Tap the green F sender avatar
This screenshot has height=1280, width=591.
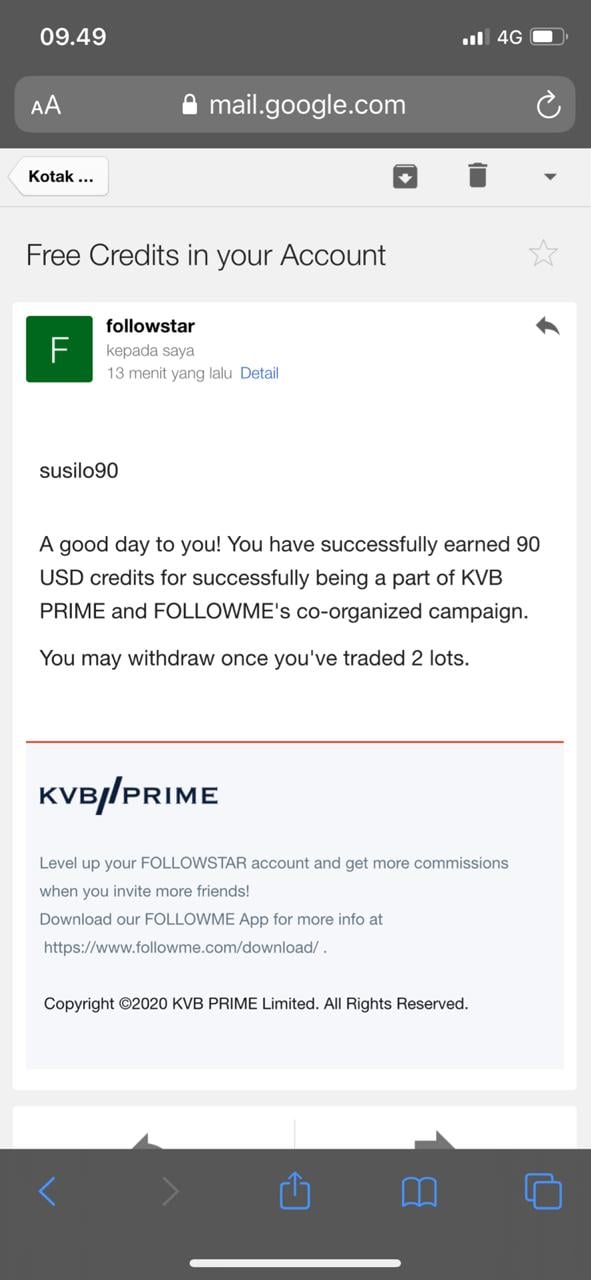click(59, 348)
